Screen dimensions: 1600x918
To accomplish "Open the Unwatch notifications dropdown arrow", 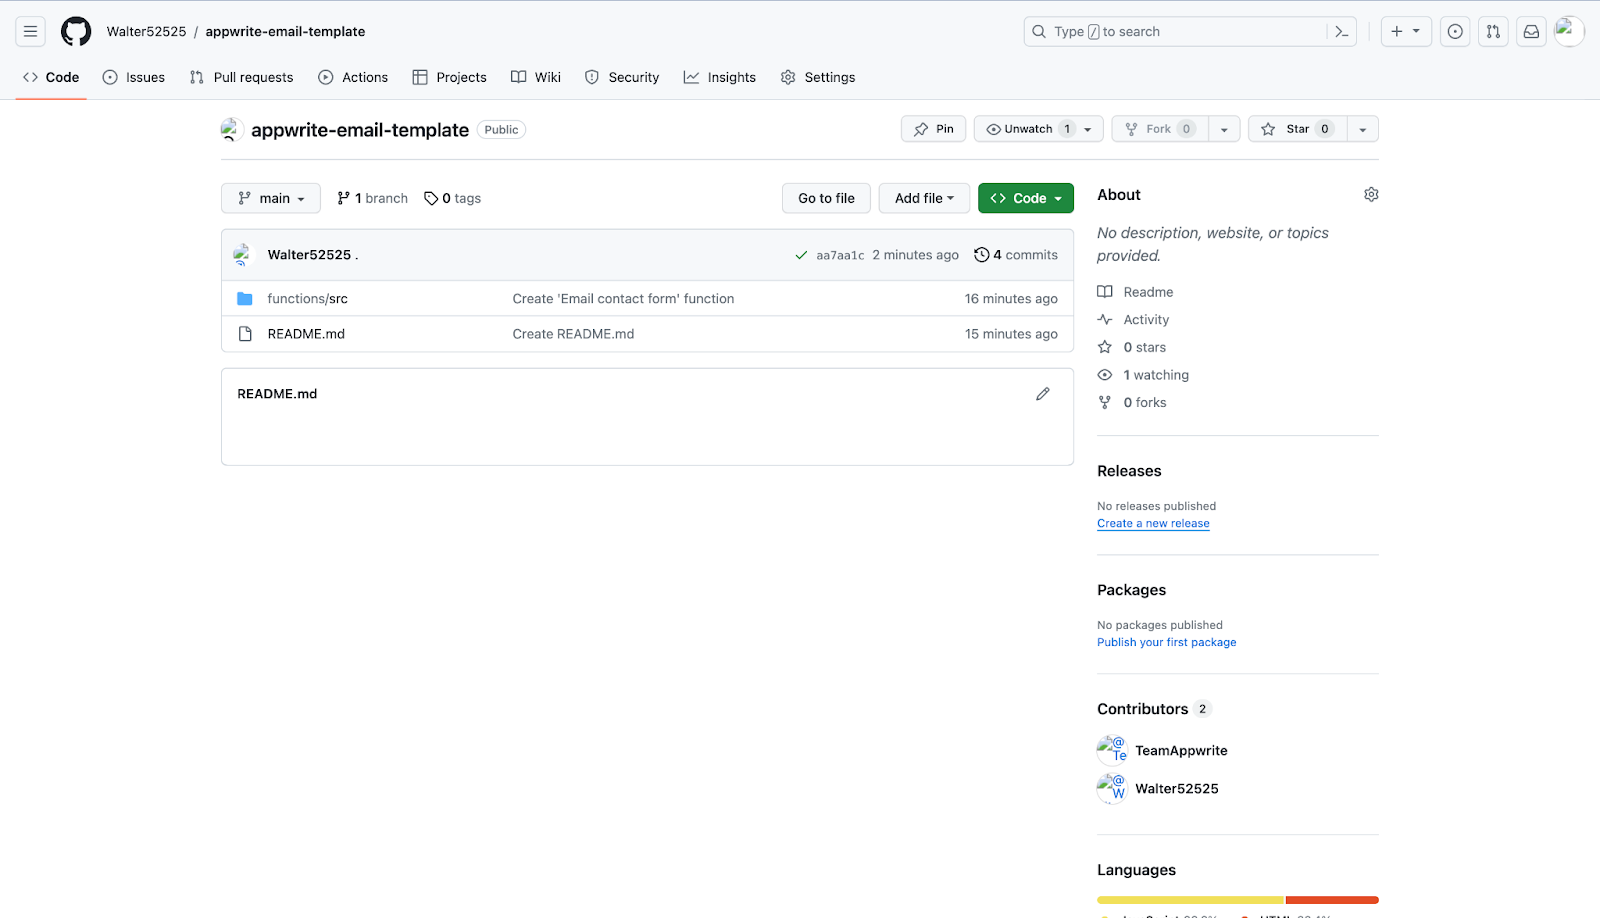I will click(1089, 129).
